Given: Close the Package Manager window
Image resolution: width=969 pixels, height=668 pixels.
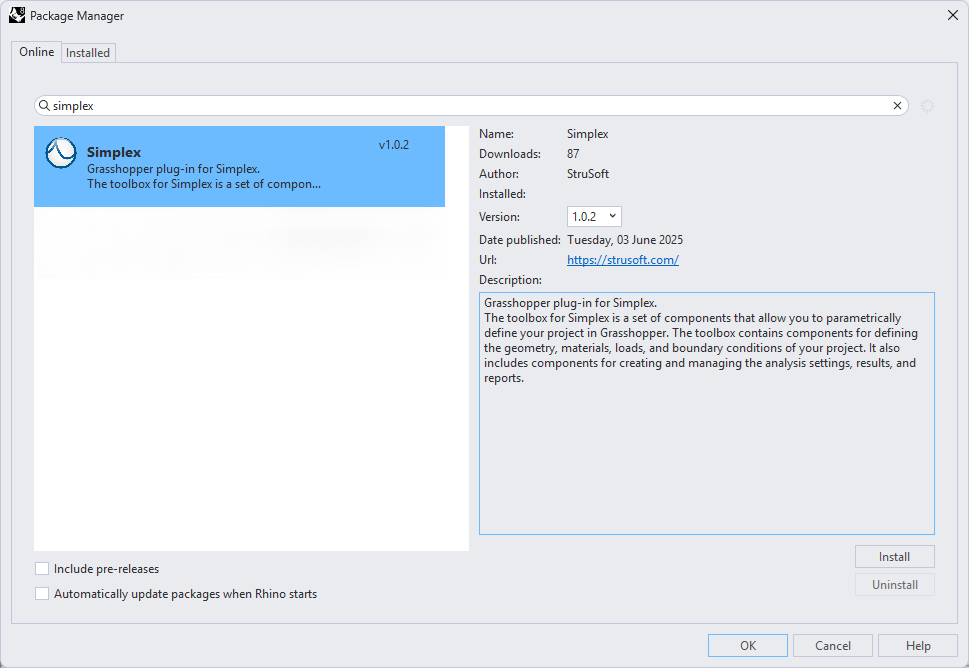Looking at the screenshot, I should click(951, 15).
